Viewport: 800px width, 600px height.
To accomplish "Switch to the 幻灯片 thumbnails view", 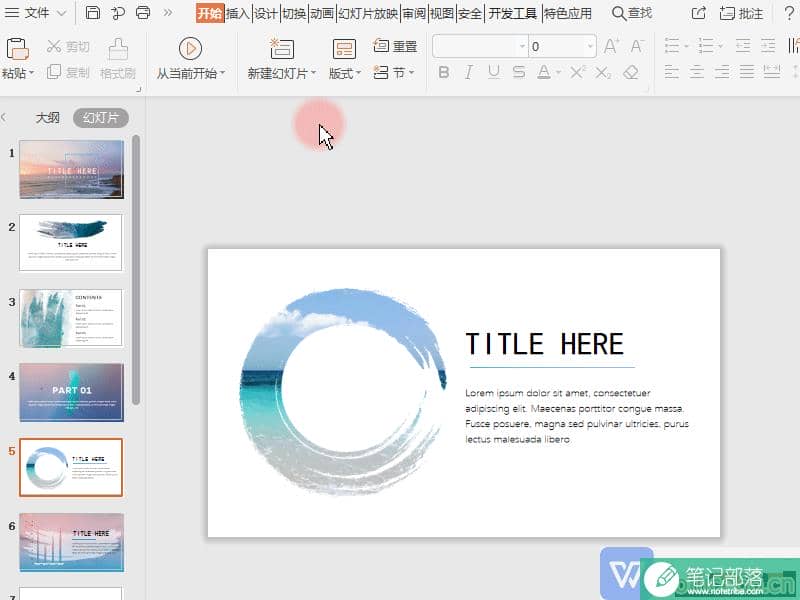I will click(x=101, y=118).
